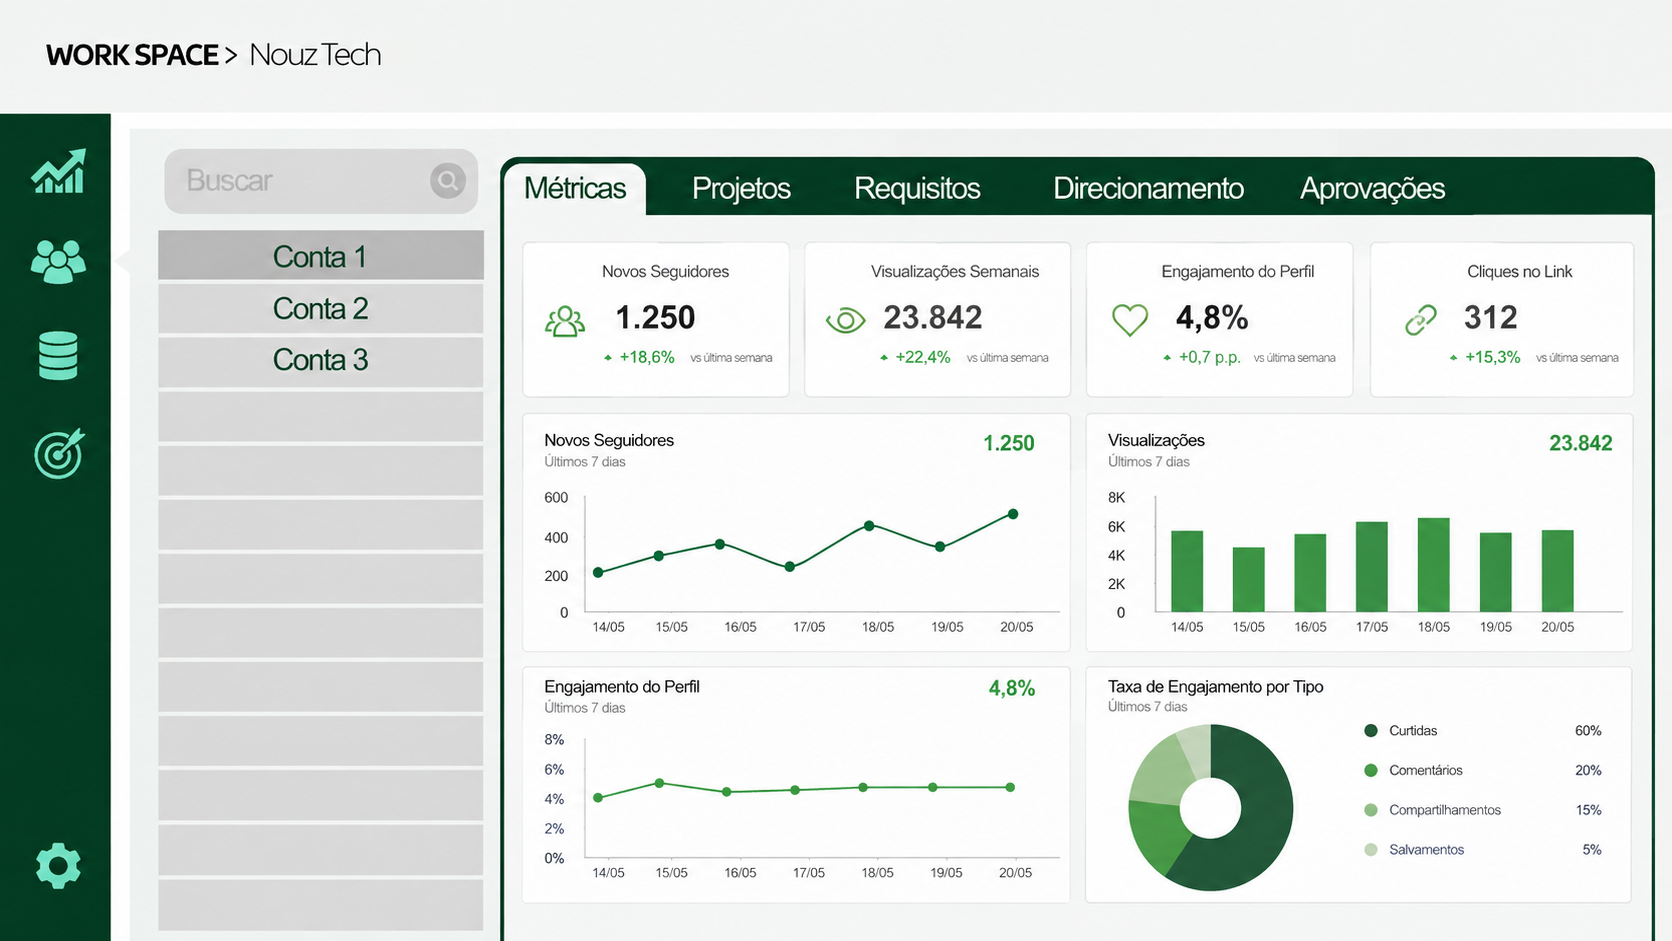
Task: Click the 20/05 point on Novos Seguidores chart
Action: pyautogui.click(x=1013, y=514)
